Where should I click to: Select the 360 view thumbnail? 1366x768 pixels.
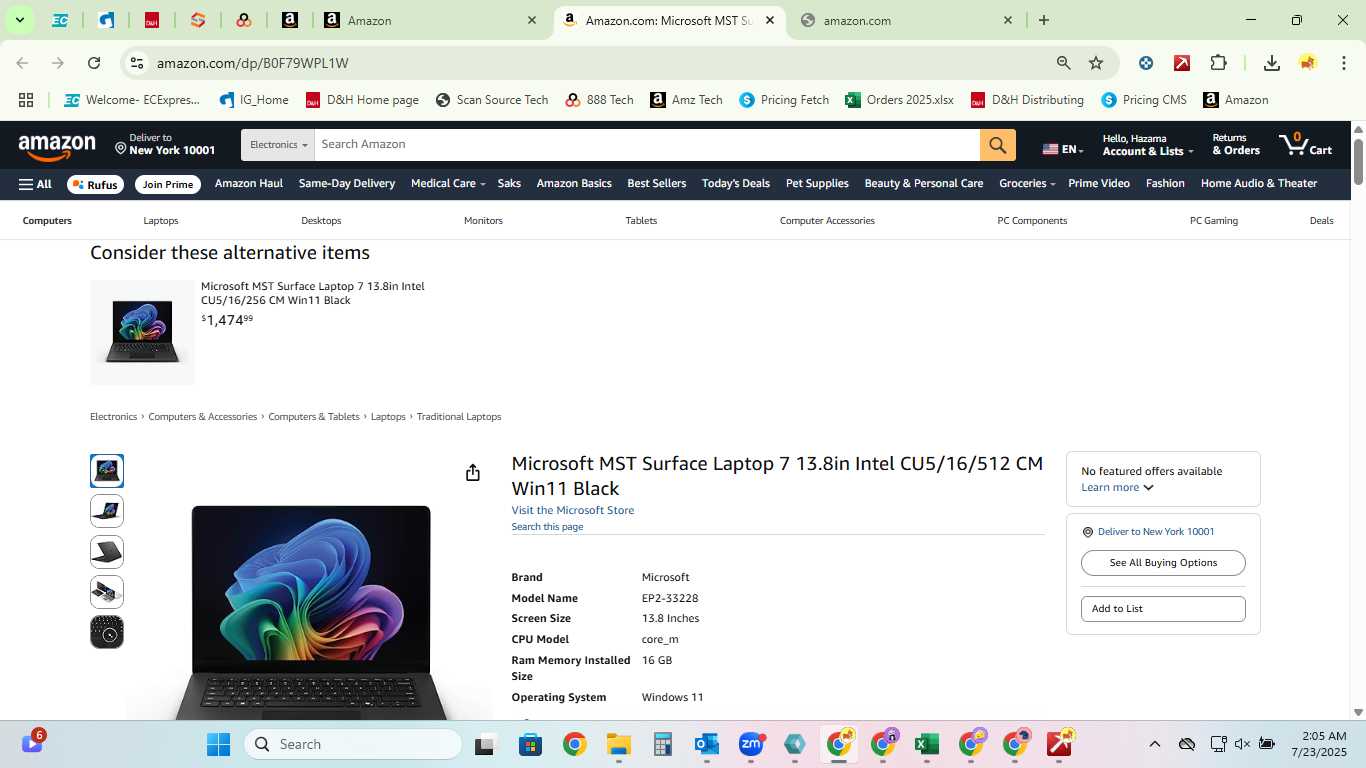[107, 632]
